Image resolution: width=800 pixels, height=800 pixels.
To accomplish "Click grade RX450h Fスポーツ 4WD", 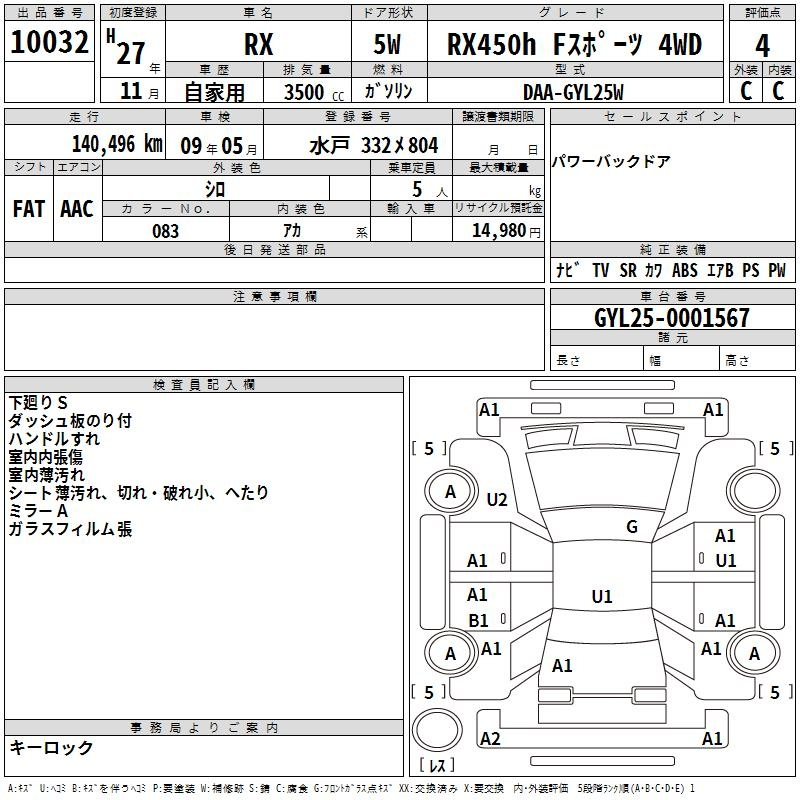I will pos(574,44).
